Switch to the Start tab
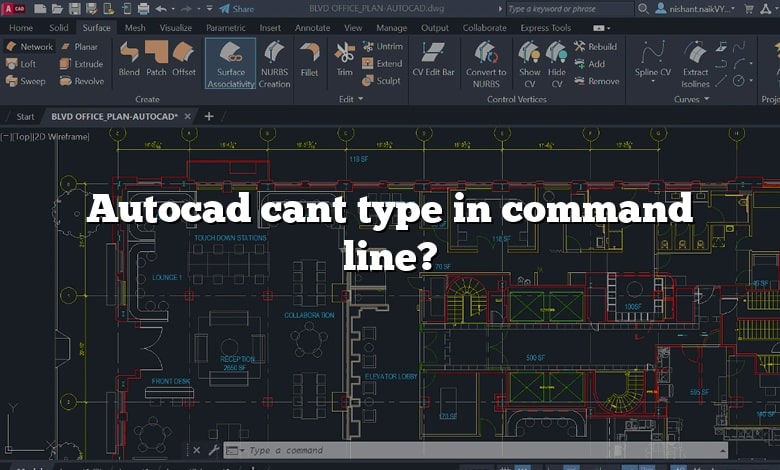Image resolution: width=780 pixels, height=470 pixels. point(25,116)
